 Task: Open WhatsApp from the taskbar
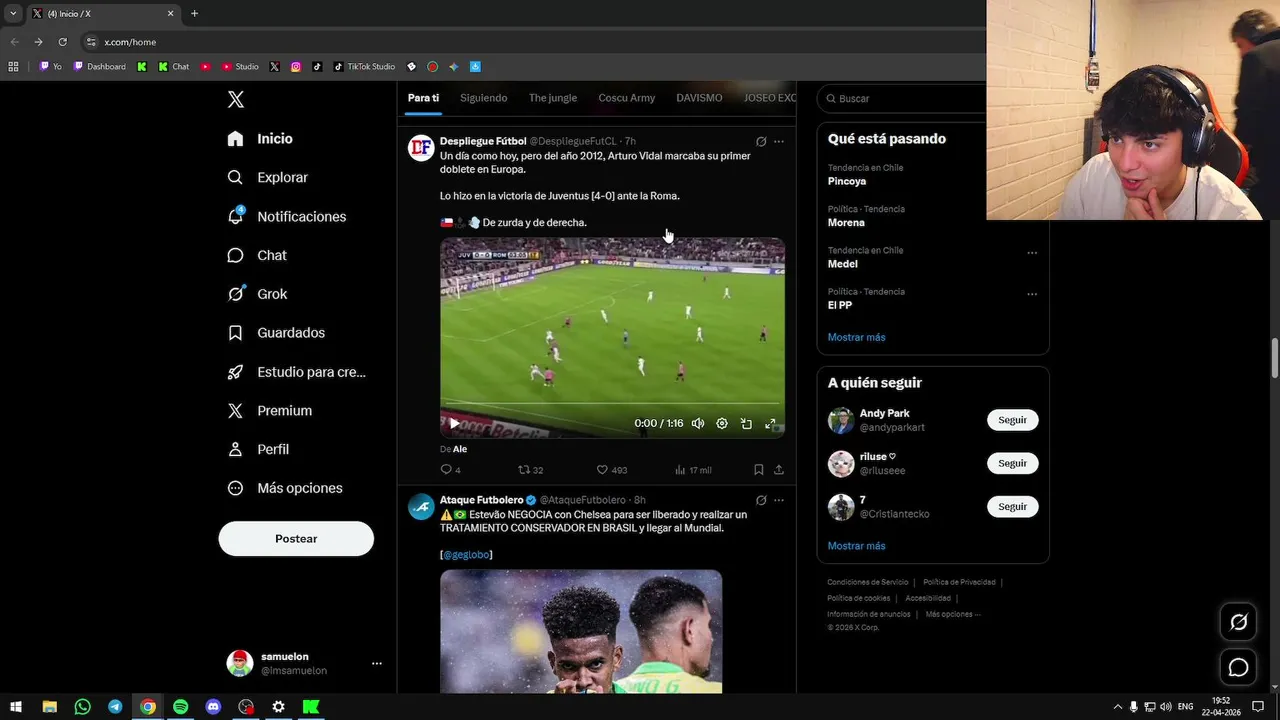pyautogui.click(x=82, y=707)
